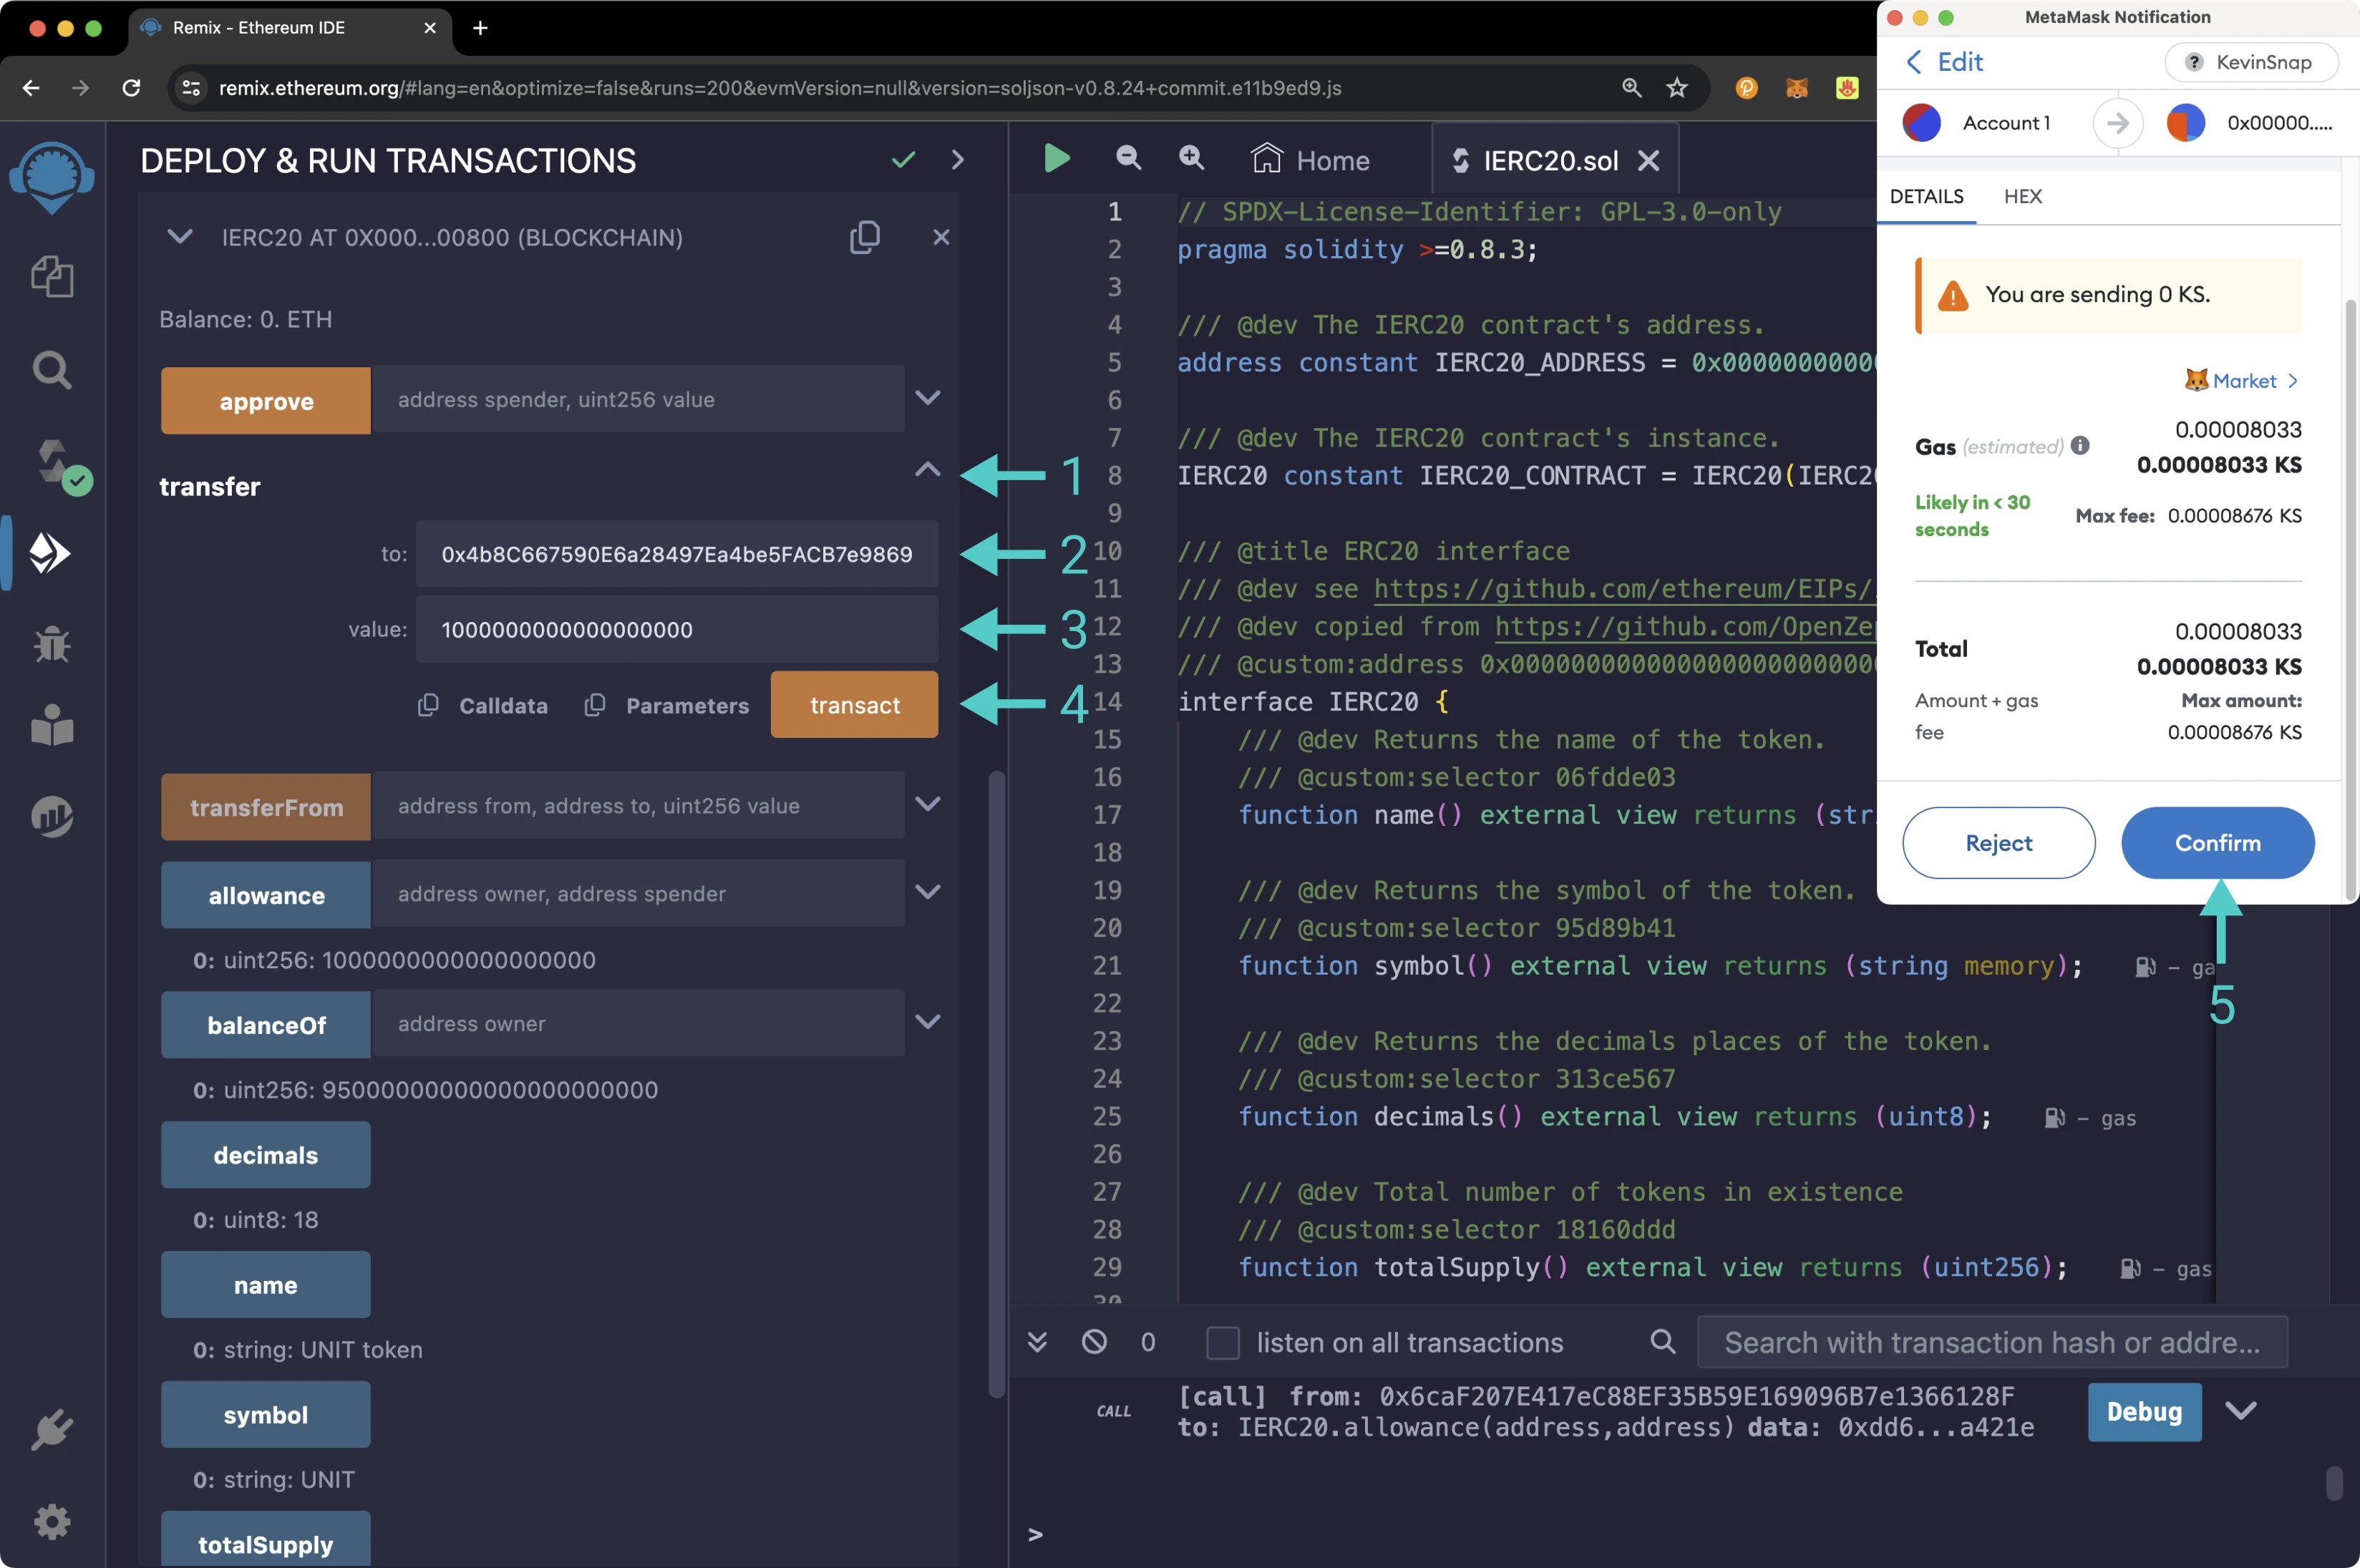Open the DETAILS tab in MetaMask
The image size is (2360, 1568).
(1926, 197)
